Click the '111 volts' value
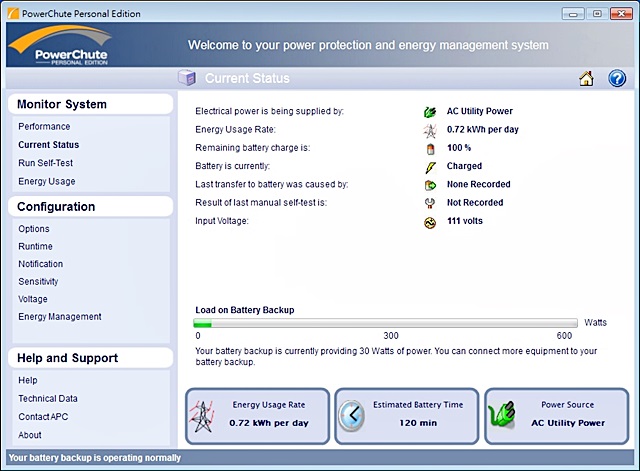The image size is (640, 471). click(x=464, y=221)
